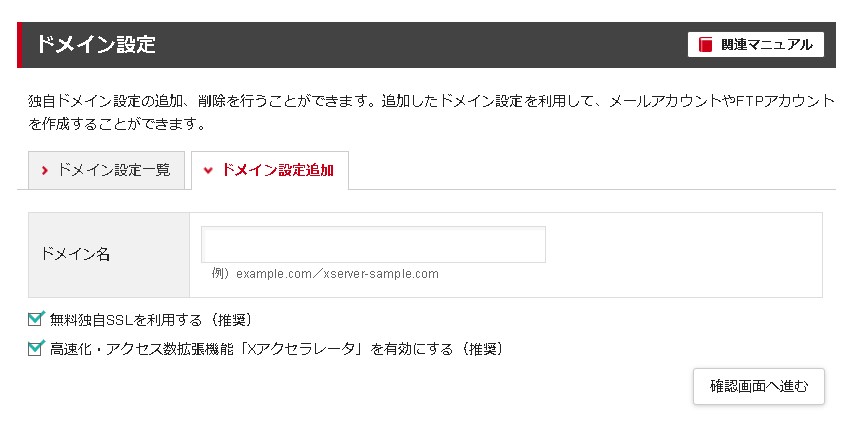Screen dimensions: 851x434
Task: Click the right chevron on ドメイン設定一覧 tab
Action: tap(45, 170)
